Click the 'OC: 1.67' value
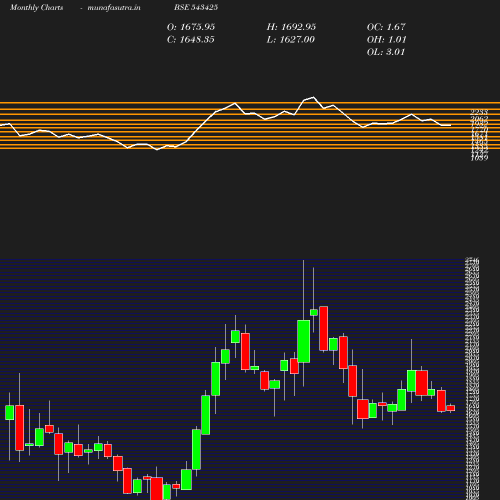500x500 pixels. point(386,27)
